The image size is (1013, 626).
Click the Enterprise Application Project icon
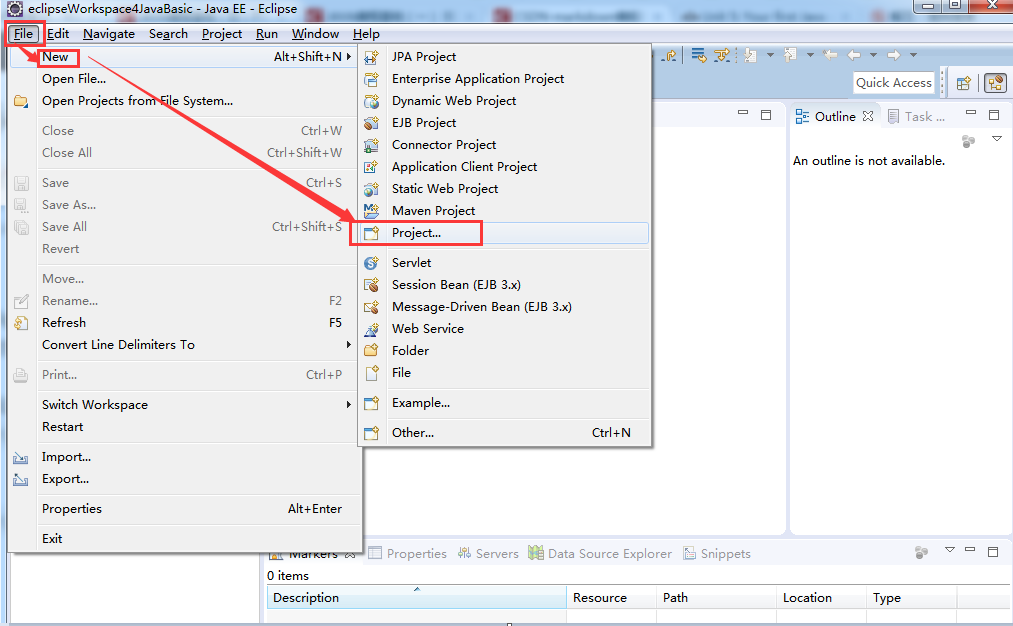pos(371,79)
